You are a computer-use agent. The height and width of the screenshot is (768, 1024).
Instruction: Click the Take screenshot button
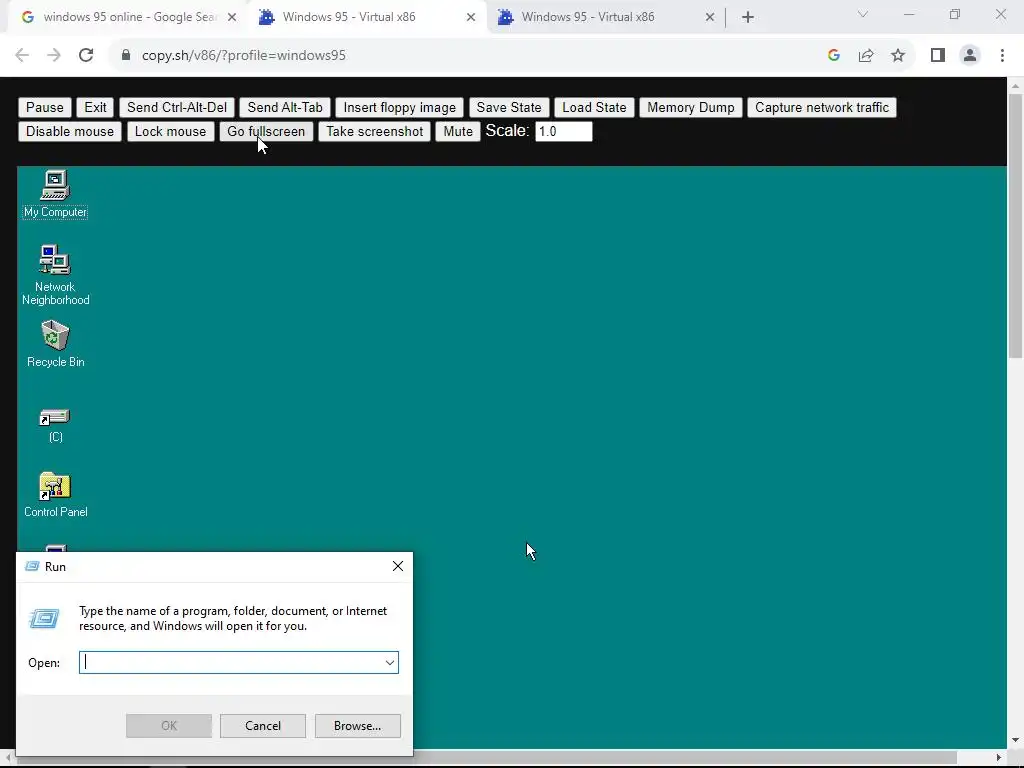tap(374, 132)
